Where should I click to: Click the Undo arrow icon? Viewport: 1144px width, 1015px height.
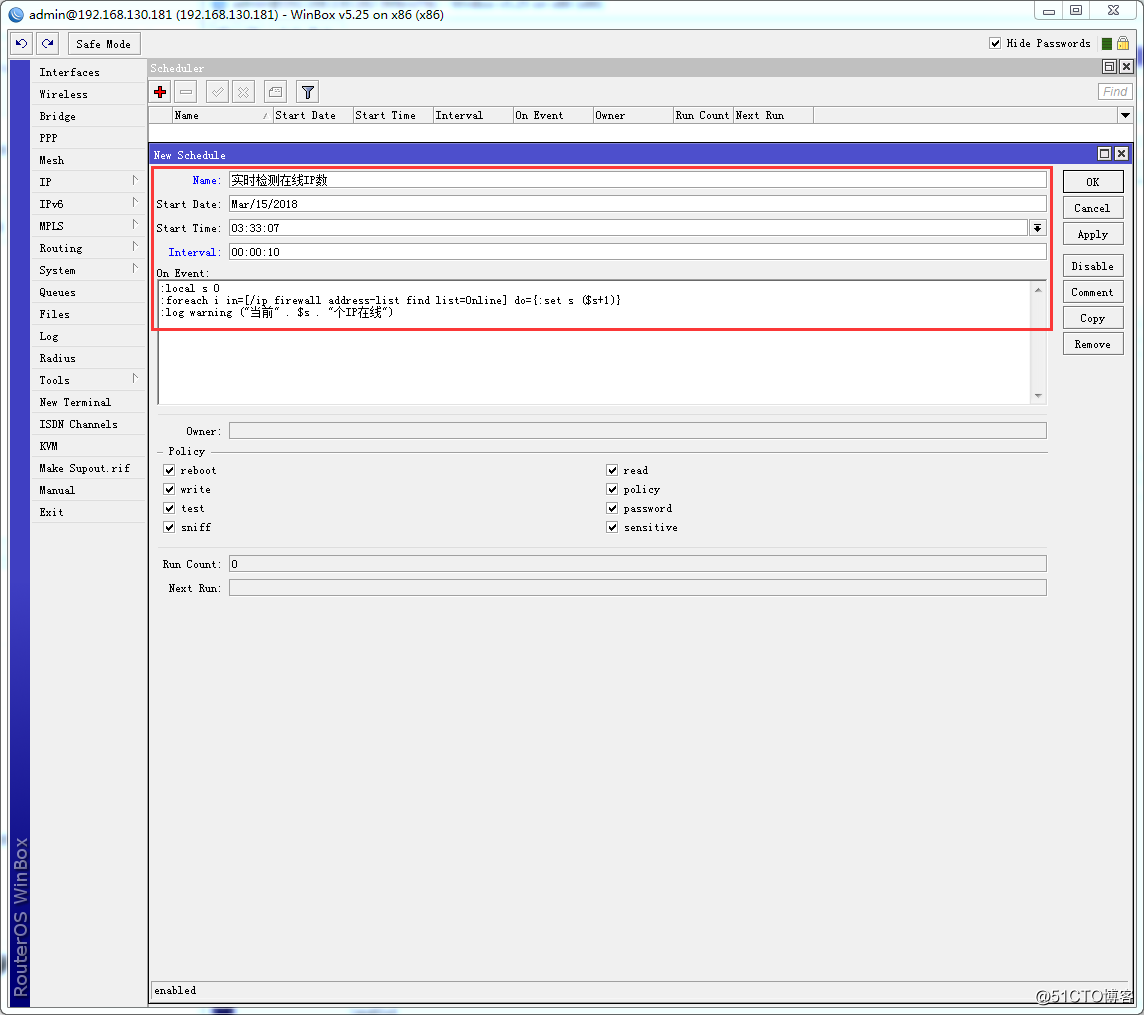click(21, 44)
